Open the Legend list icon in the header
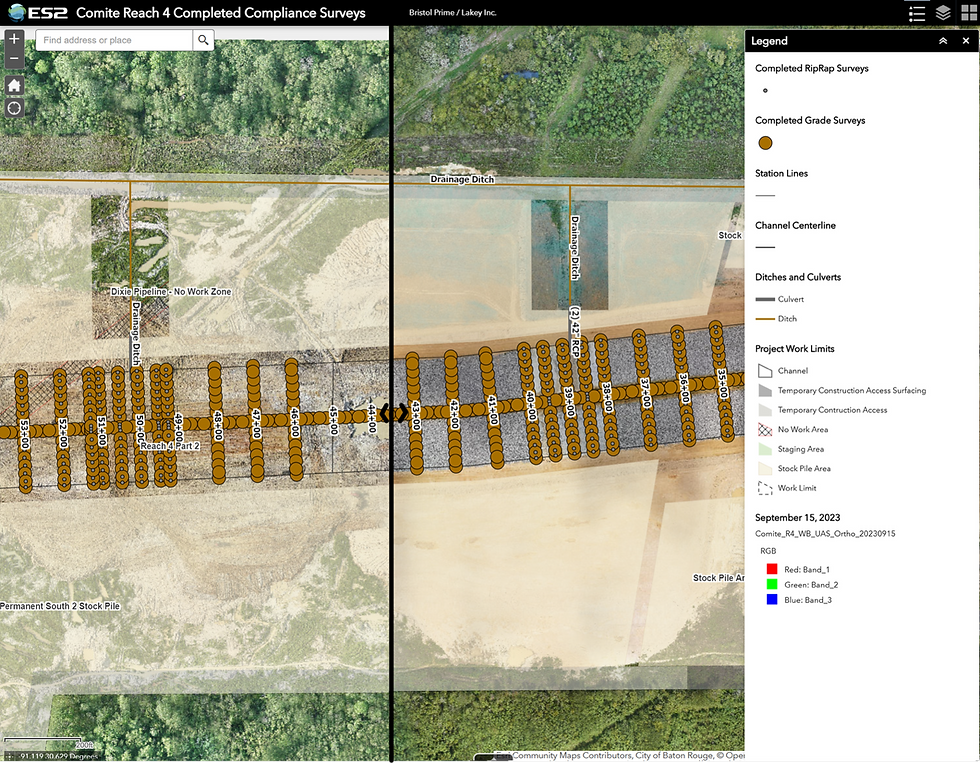This screenshot has width=980, height=763. click(917, 13)
